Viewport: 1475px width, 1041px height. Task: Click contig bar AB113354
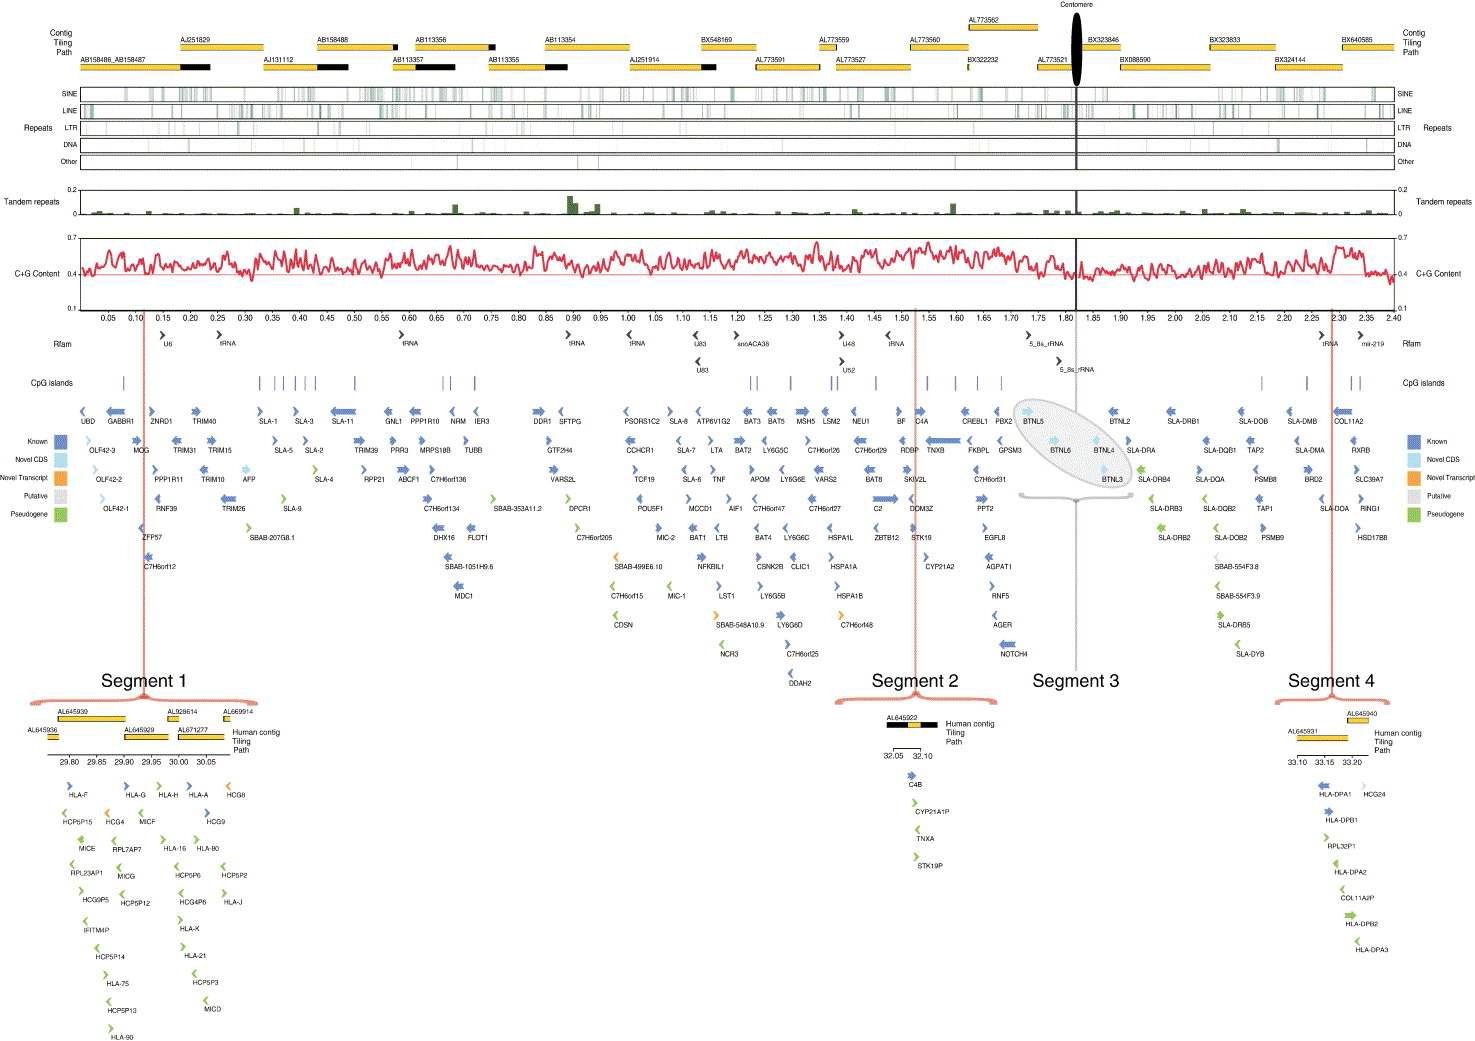click(587, 47)
